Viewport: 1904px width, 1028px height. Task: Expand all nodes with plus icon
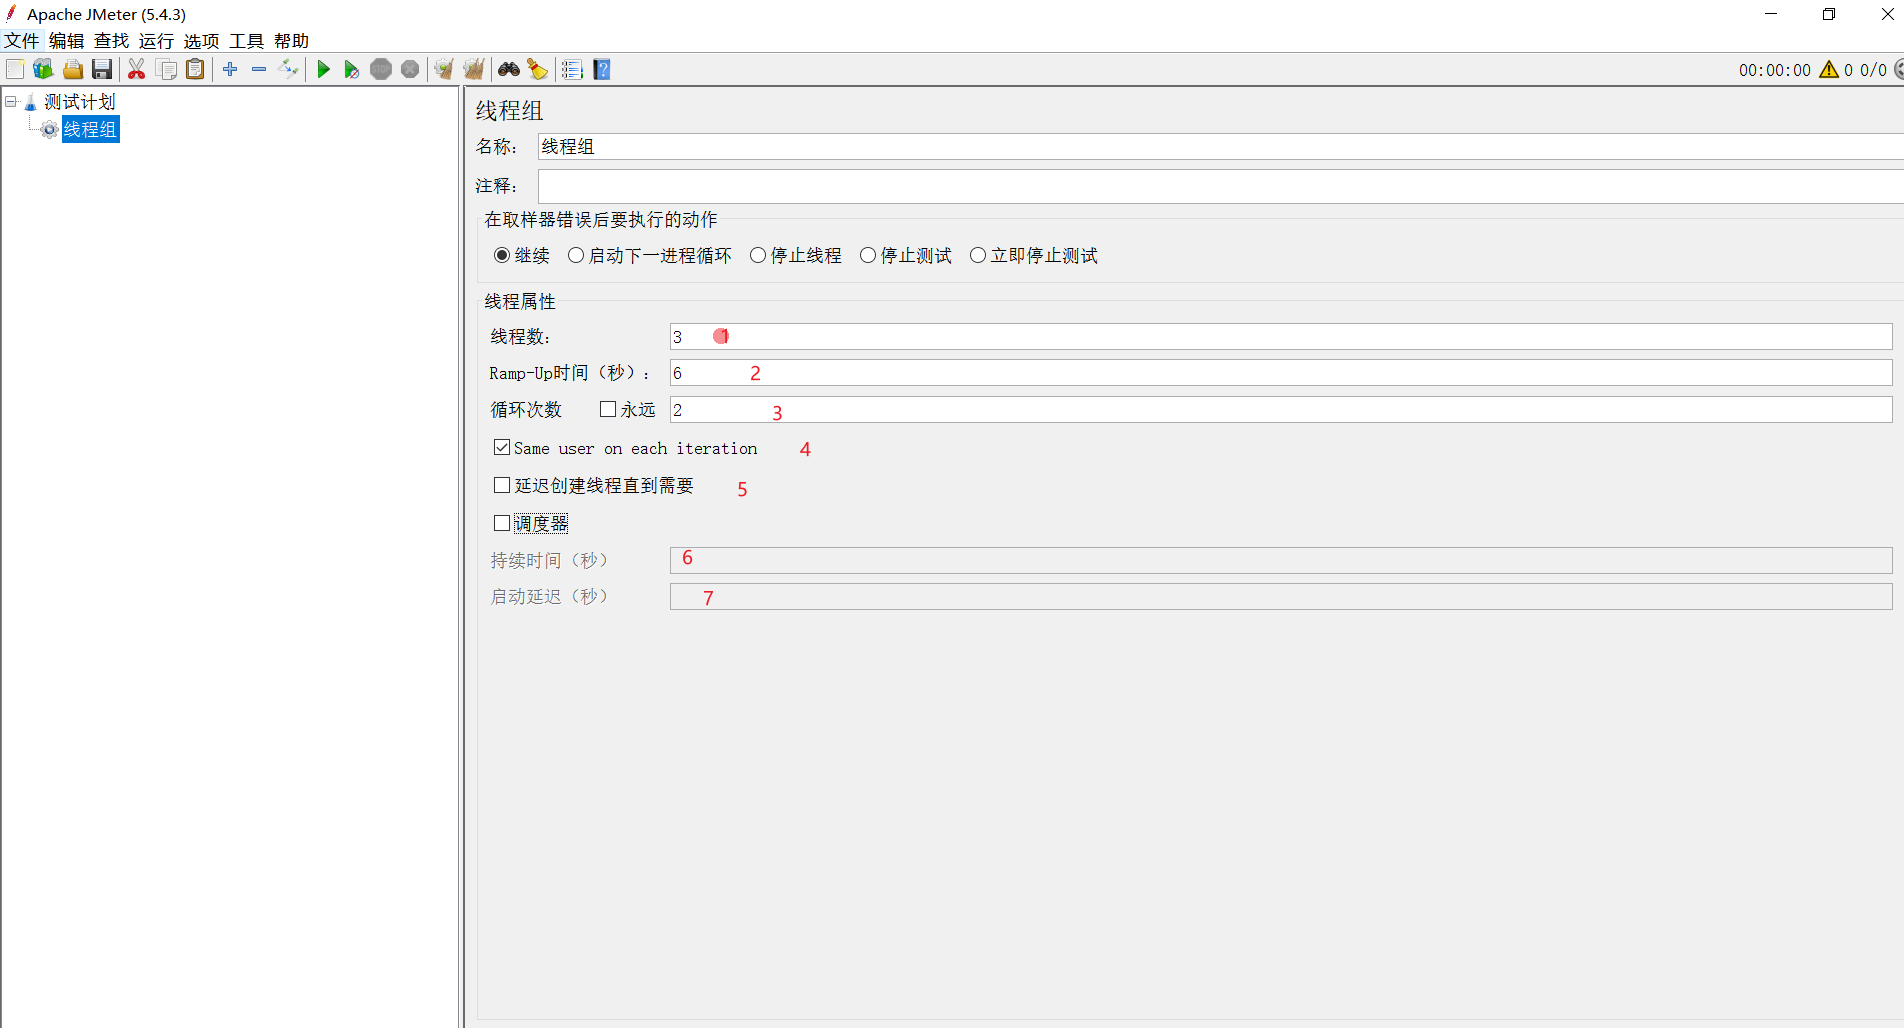[x=230, y=69]
